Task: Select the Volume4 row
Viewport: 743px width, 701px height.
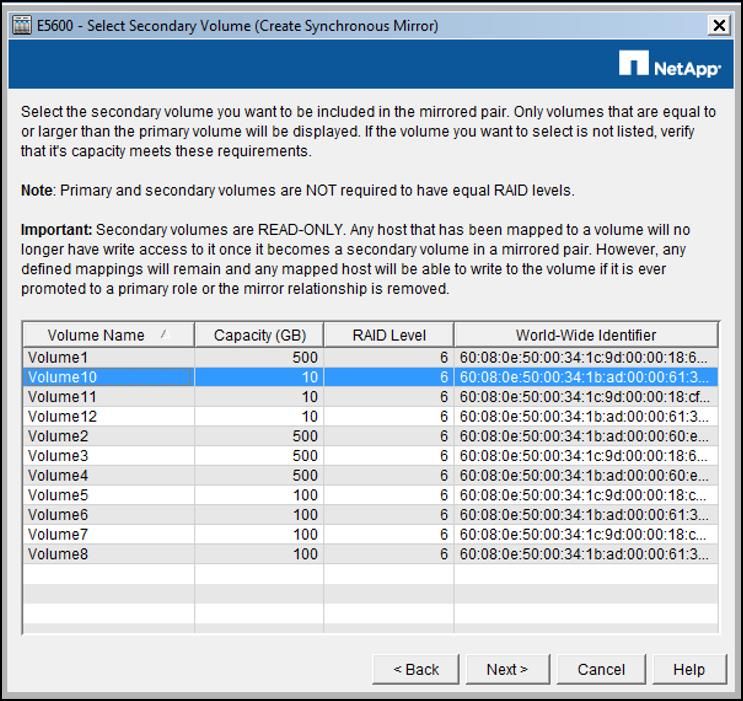Action: click(371, 475)
